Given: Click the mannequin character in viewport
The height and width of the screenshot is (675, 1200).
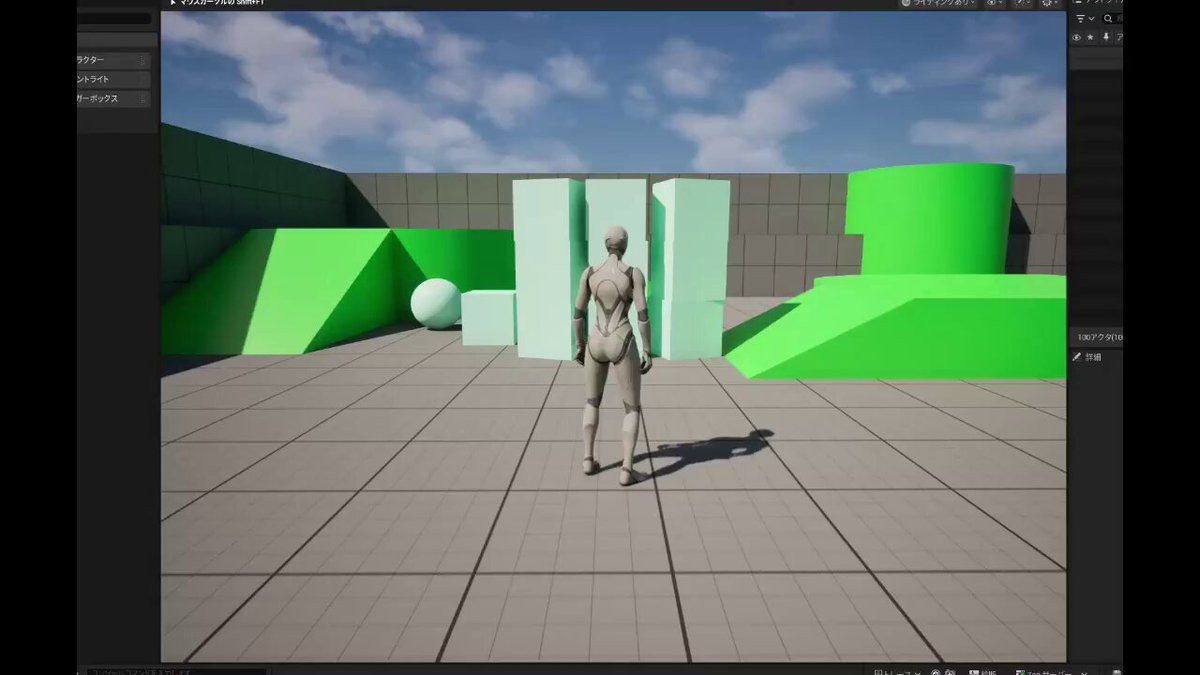Looking at the screenshot, I should pyautogui.click(x=612, y=355).
